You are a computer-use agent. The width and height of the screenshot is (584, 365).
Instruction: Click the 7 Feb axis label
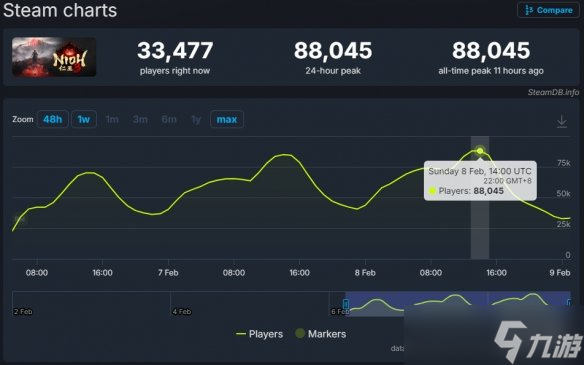[x=168, y=273]
